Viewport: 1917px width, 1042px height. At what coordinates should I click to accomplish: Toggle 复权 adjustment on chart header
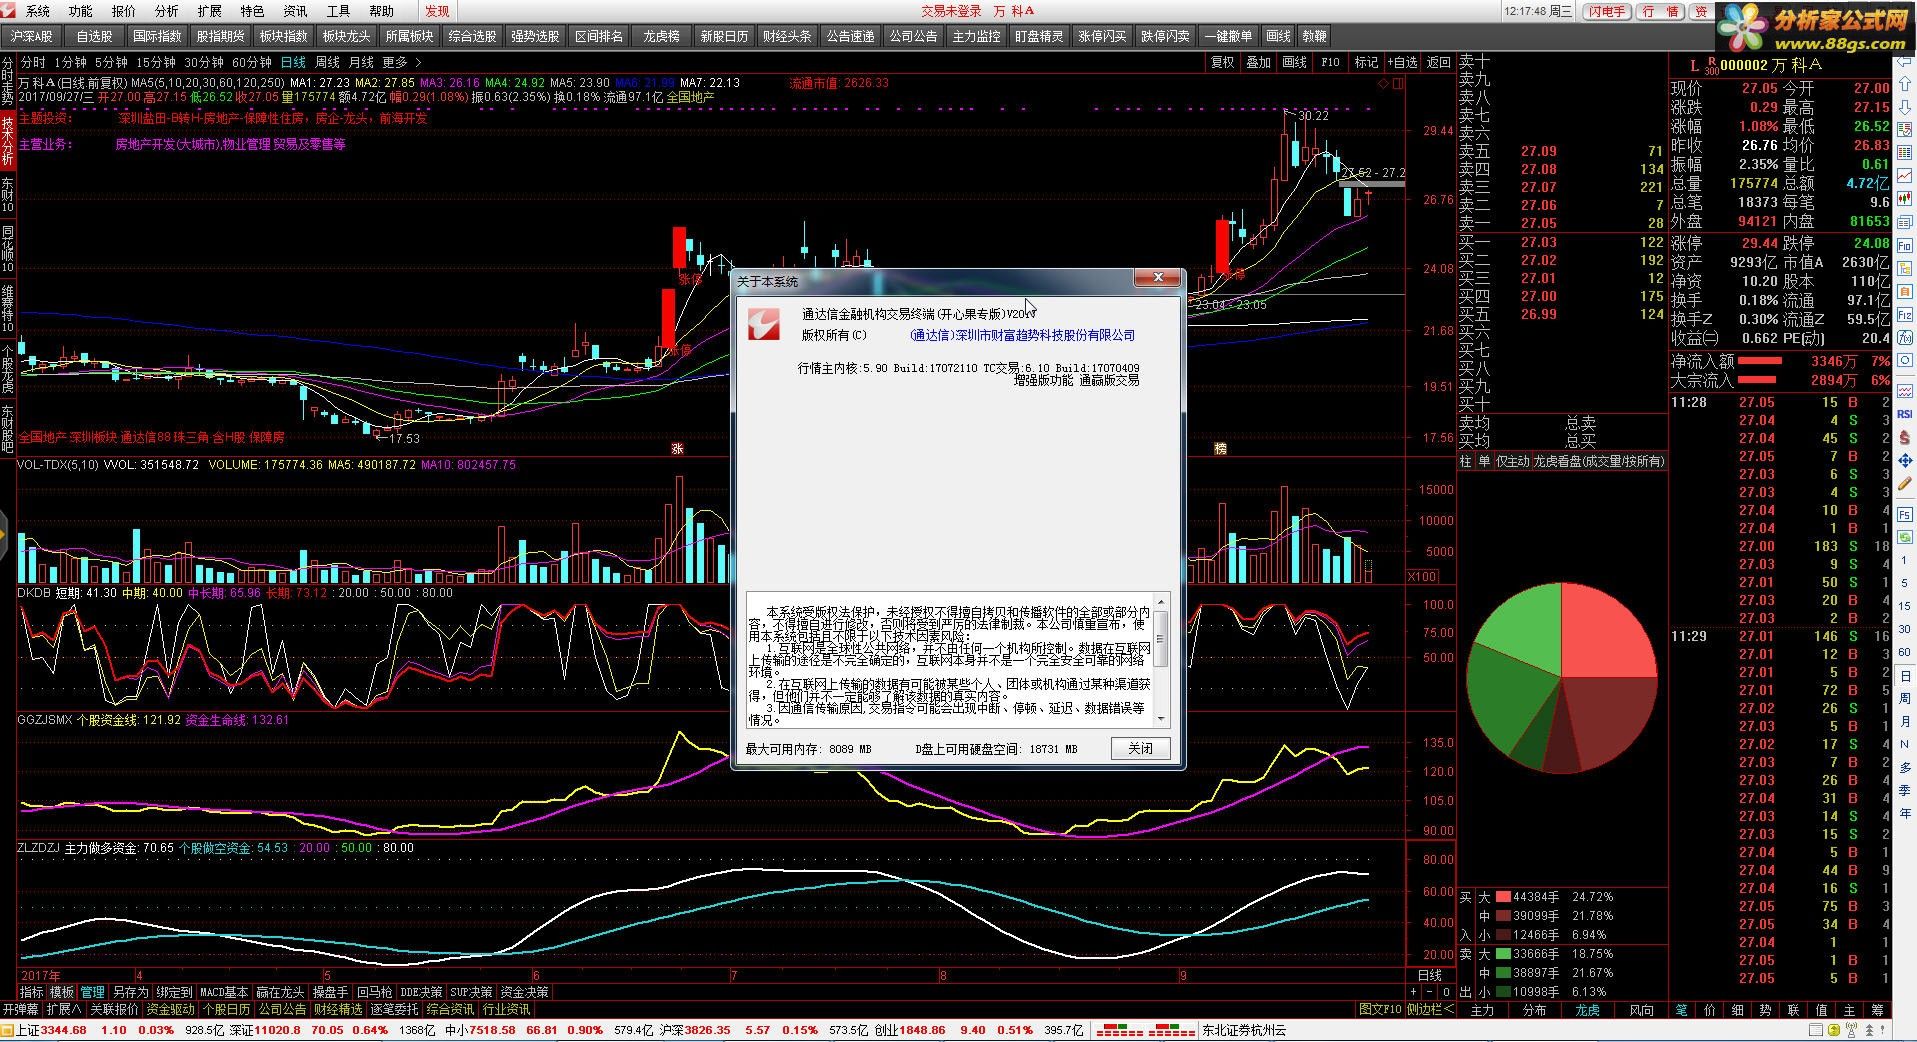pyautogui.click(x=1222, y=62)
